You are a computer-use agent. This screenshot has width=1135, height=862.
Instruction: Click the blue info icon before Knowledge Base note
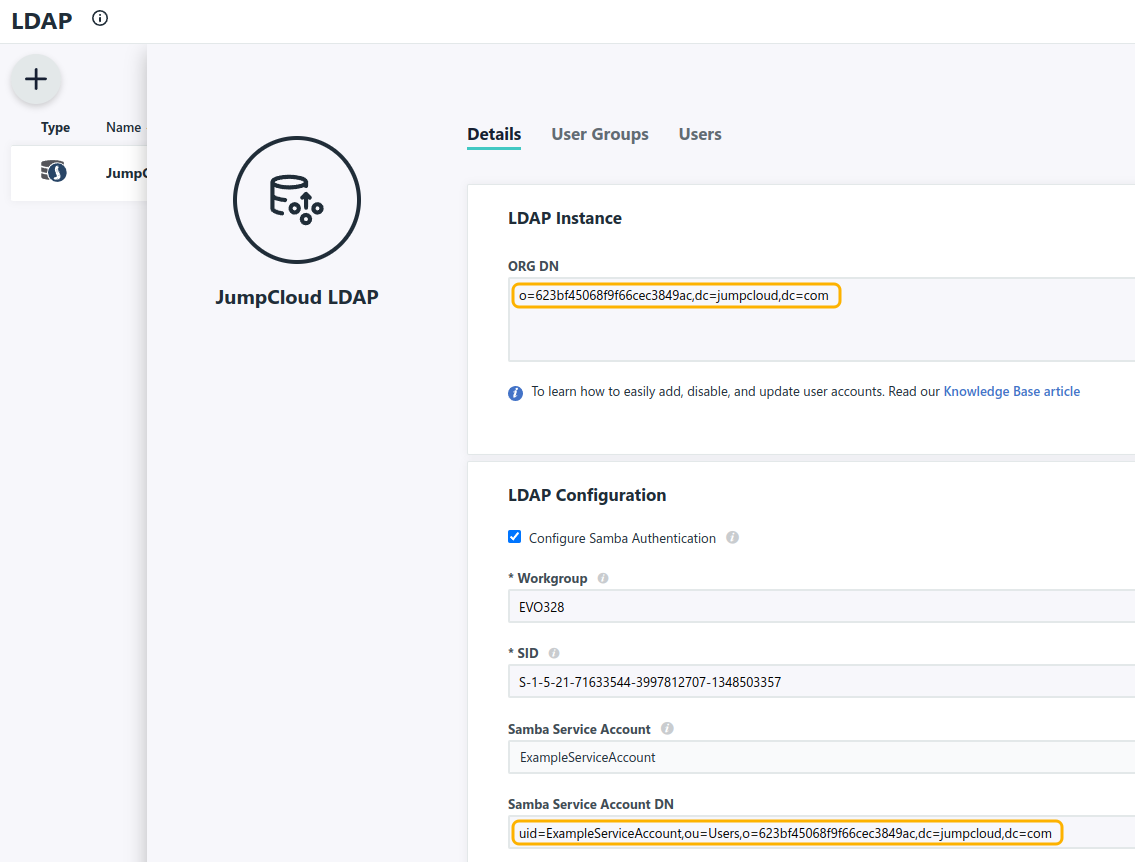coord(515,393)
